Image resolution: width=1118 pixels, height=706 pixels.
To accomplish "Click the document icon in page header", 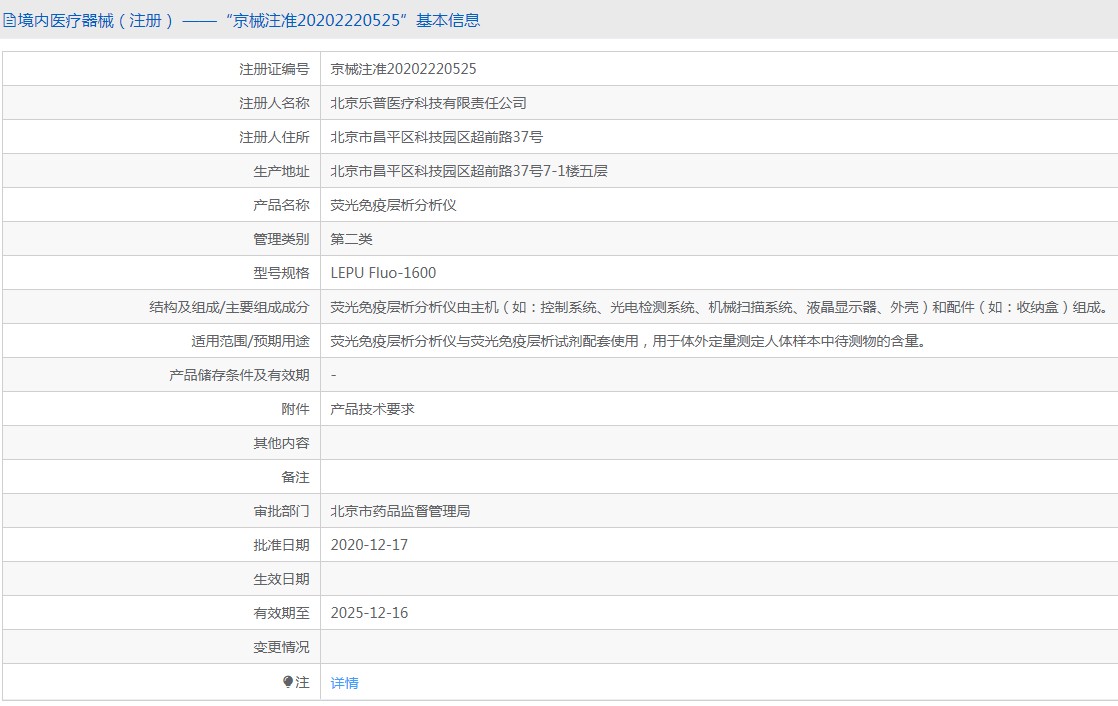I will (9, 20).
